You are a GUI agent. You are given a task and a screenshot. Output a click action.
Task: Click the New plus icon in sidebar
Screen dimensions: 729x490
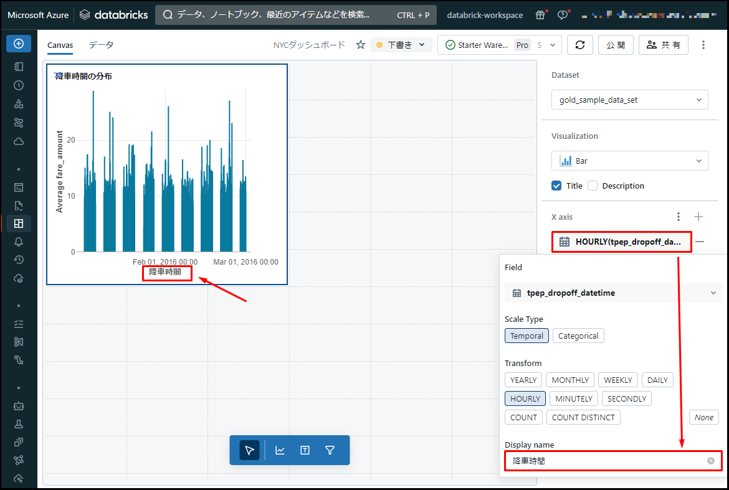[x=19, y=44]
